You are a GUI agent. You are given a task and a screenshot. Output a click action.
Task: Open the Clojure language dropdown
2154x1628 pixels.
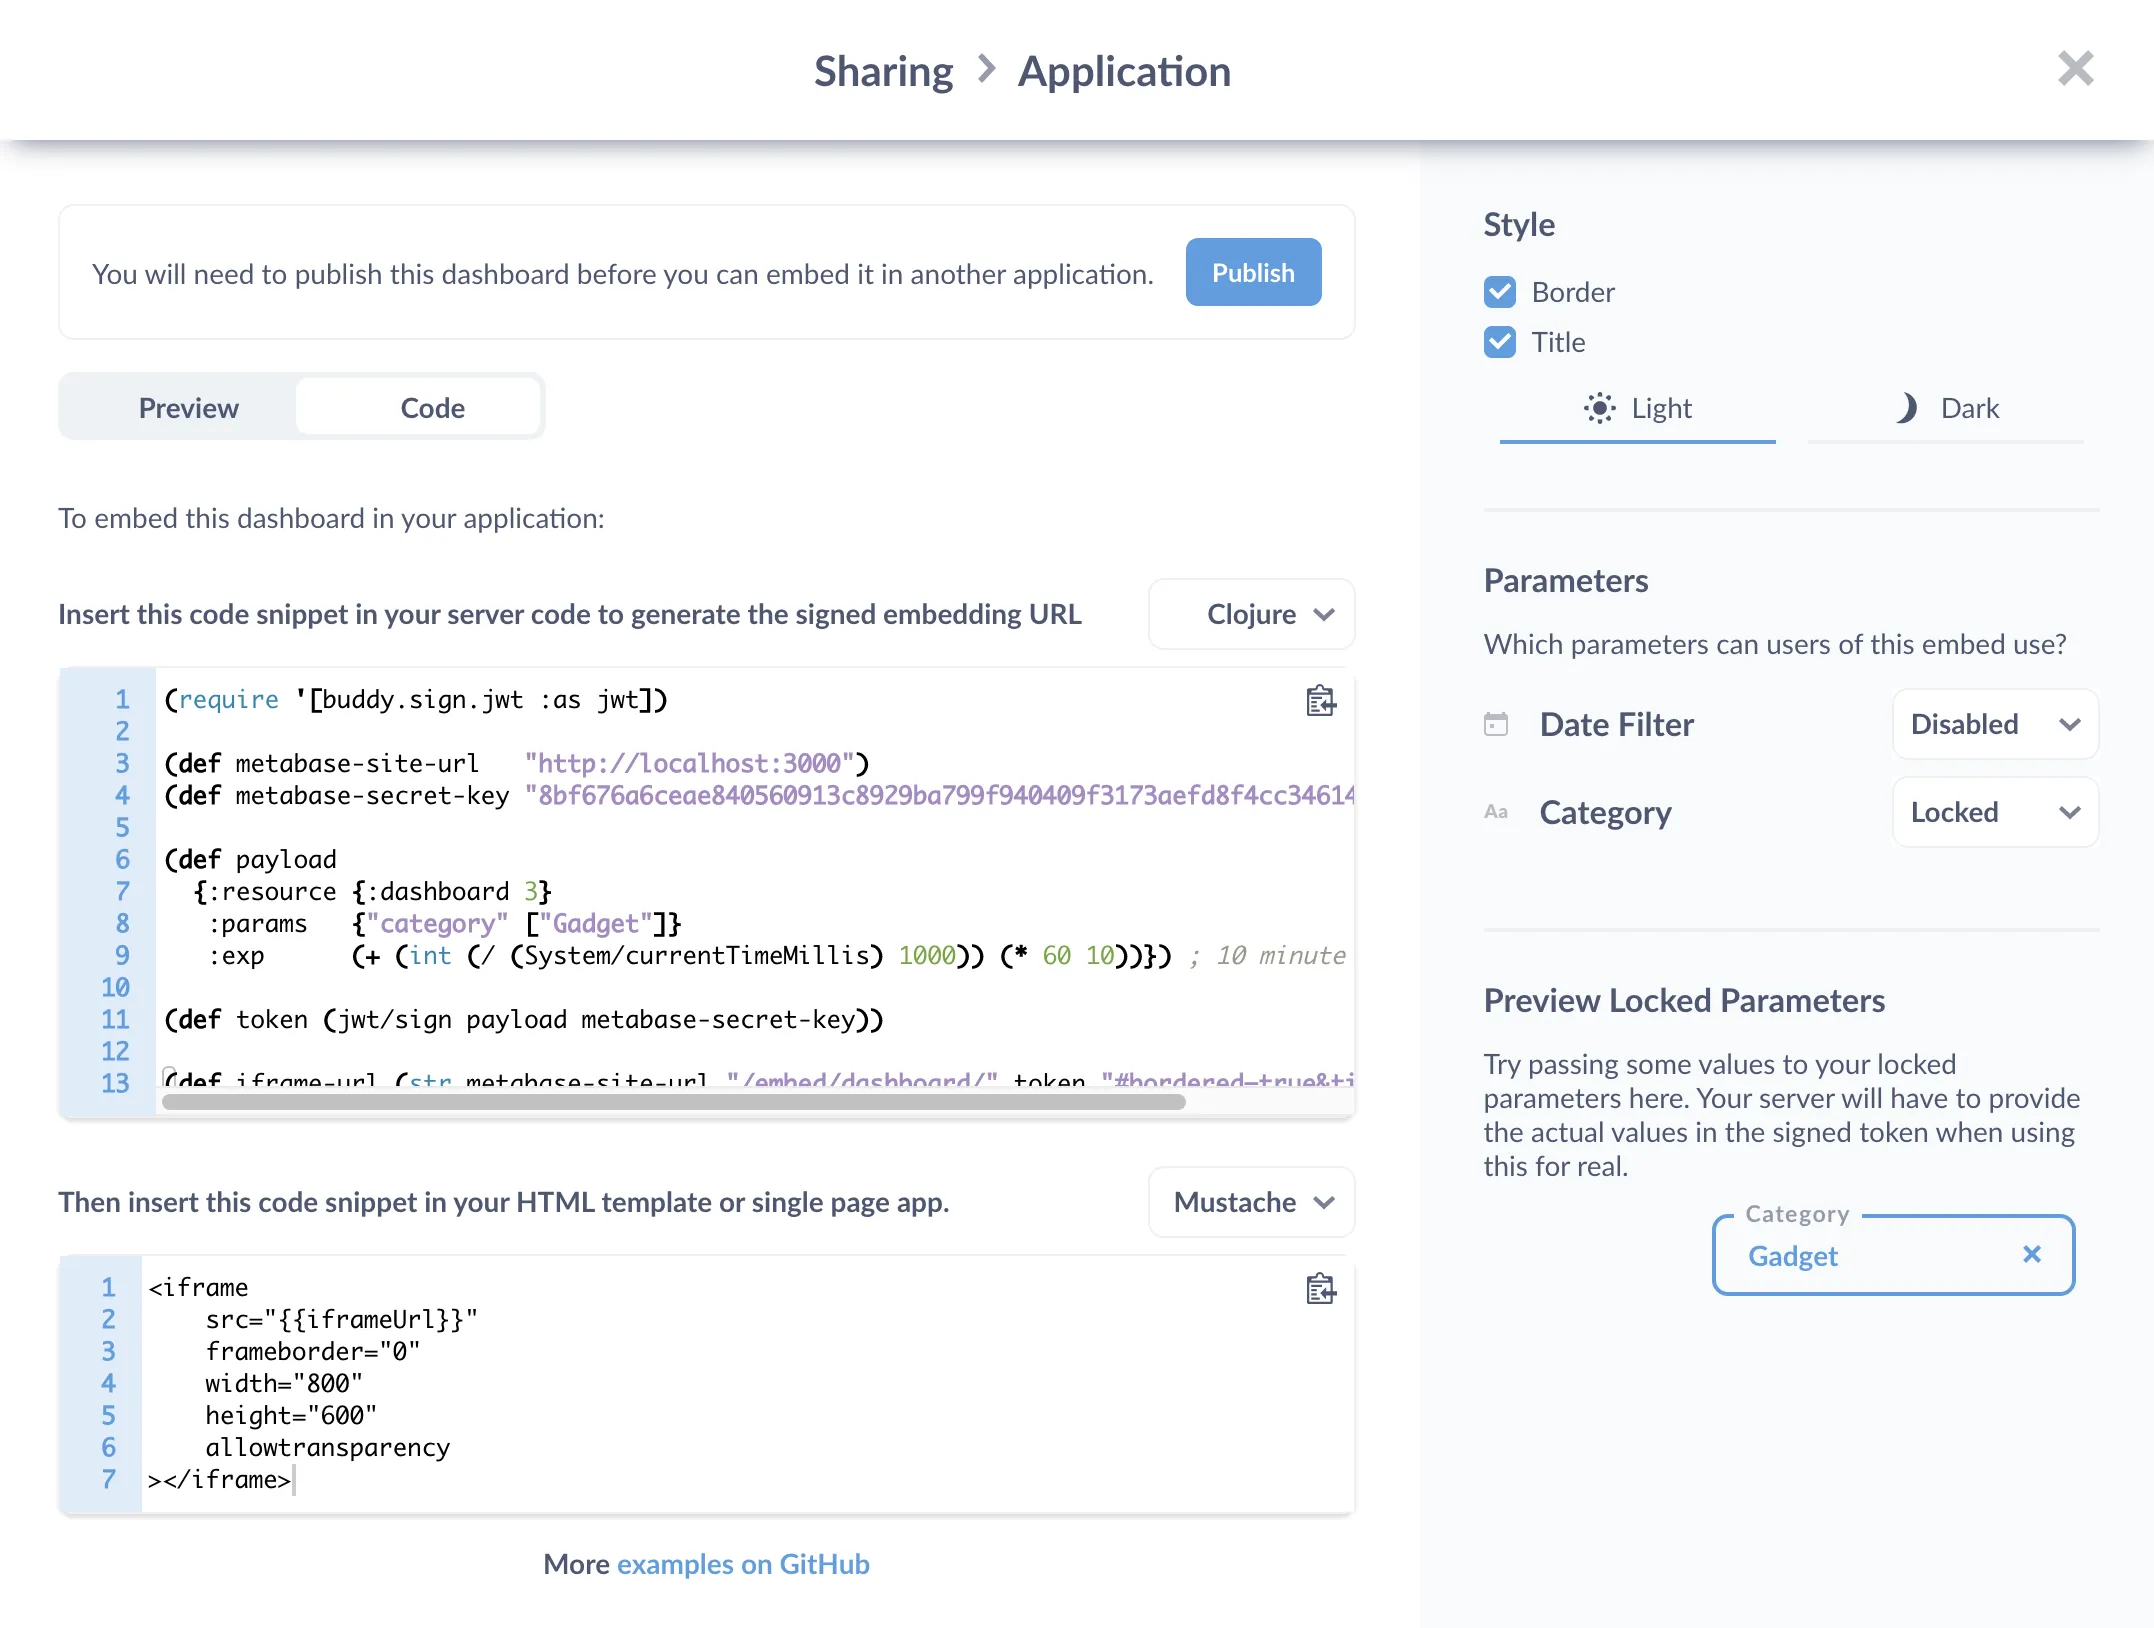(x=1251, y=614)
